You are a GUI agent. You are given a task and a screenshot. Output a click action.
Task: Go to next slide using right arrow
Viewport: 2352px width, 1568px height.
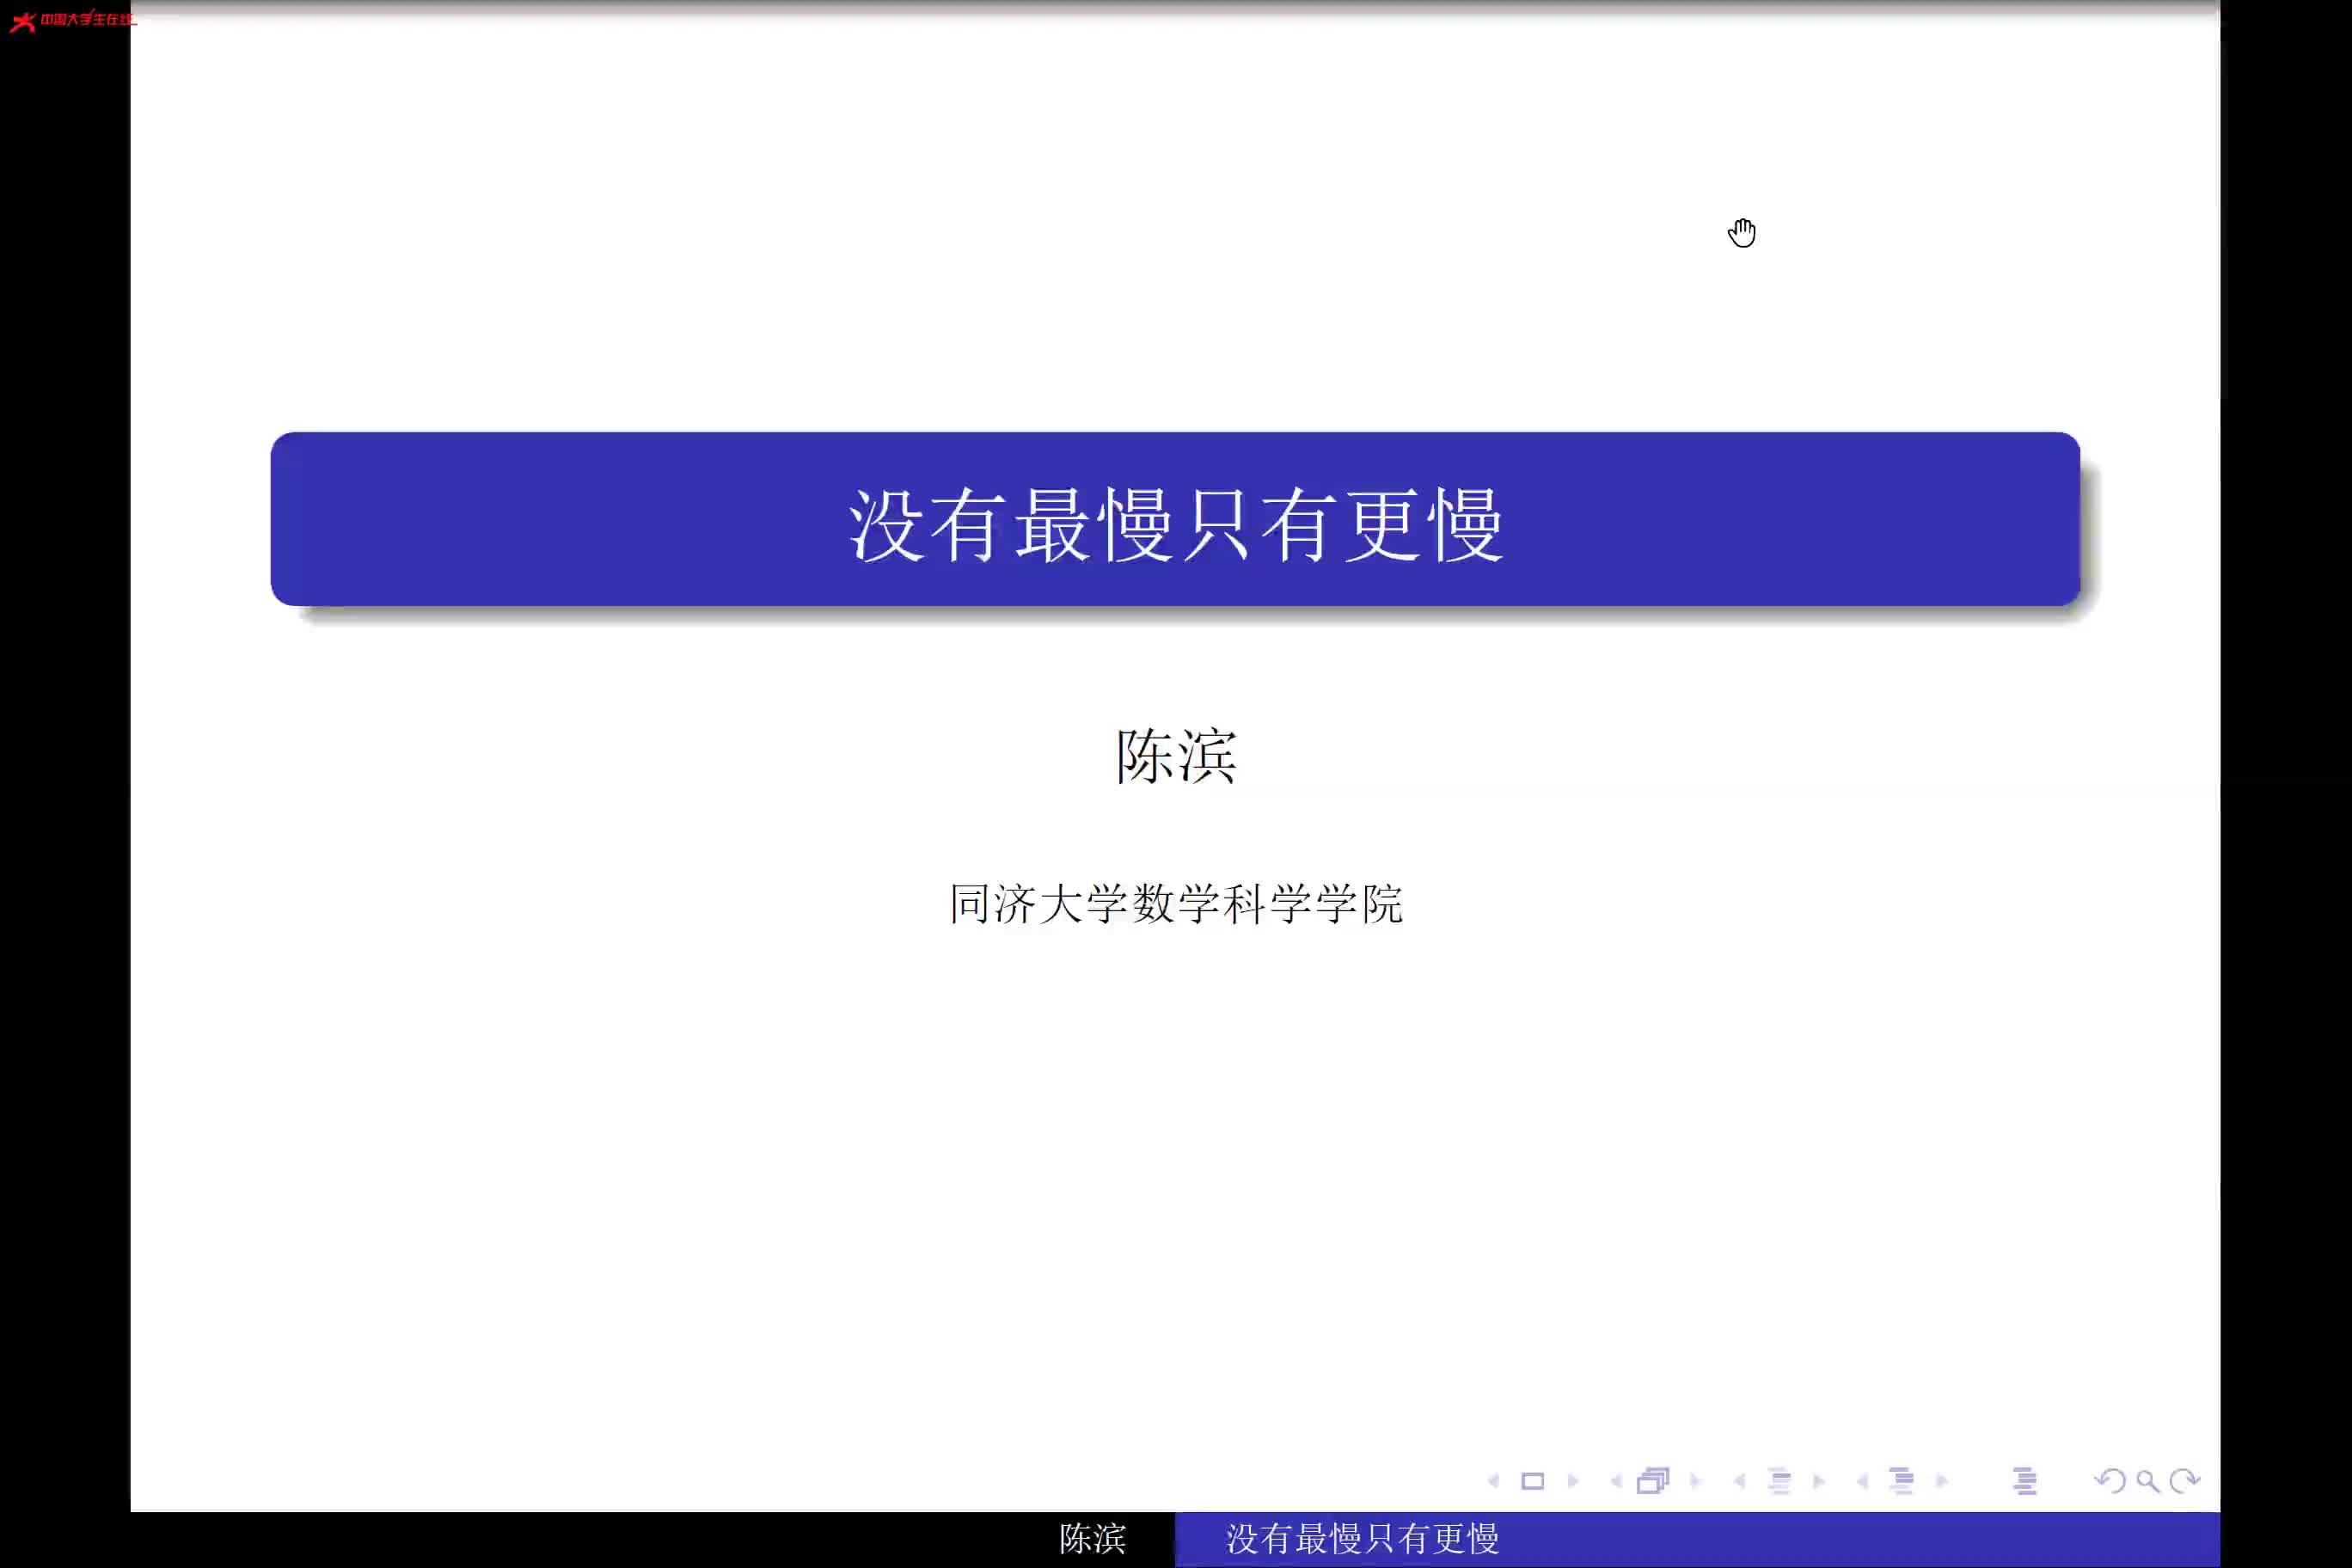[x=1573, y=1481]
